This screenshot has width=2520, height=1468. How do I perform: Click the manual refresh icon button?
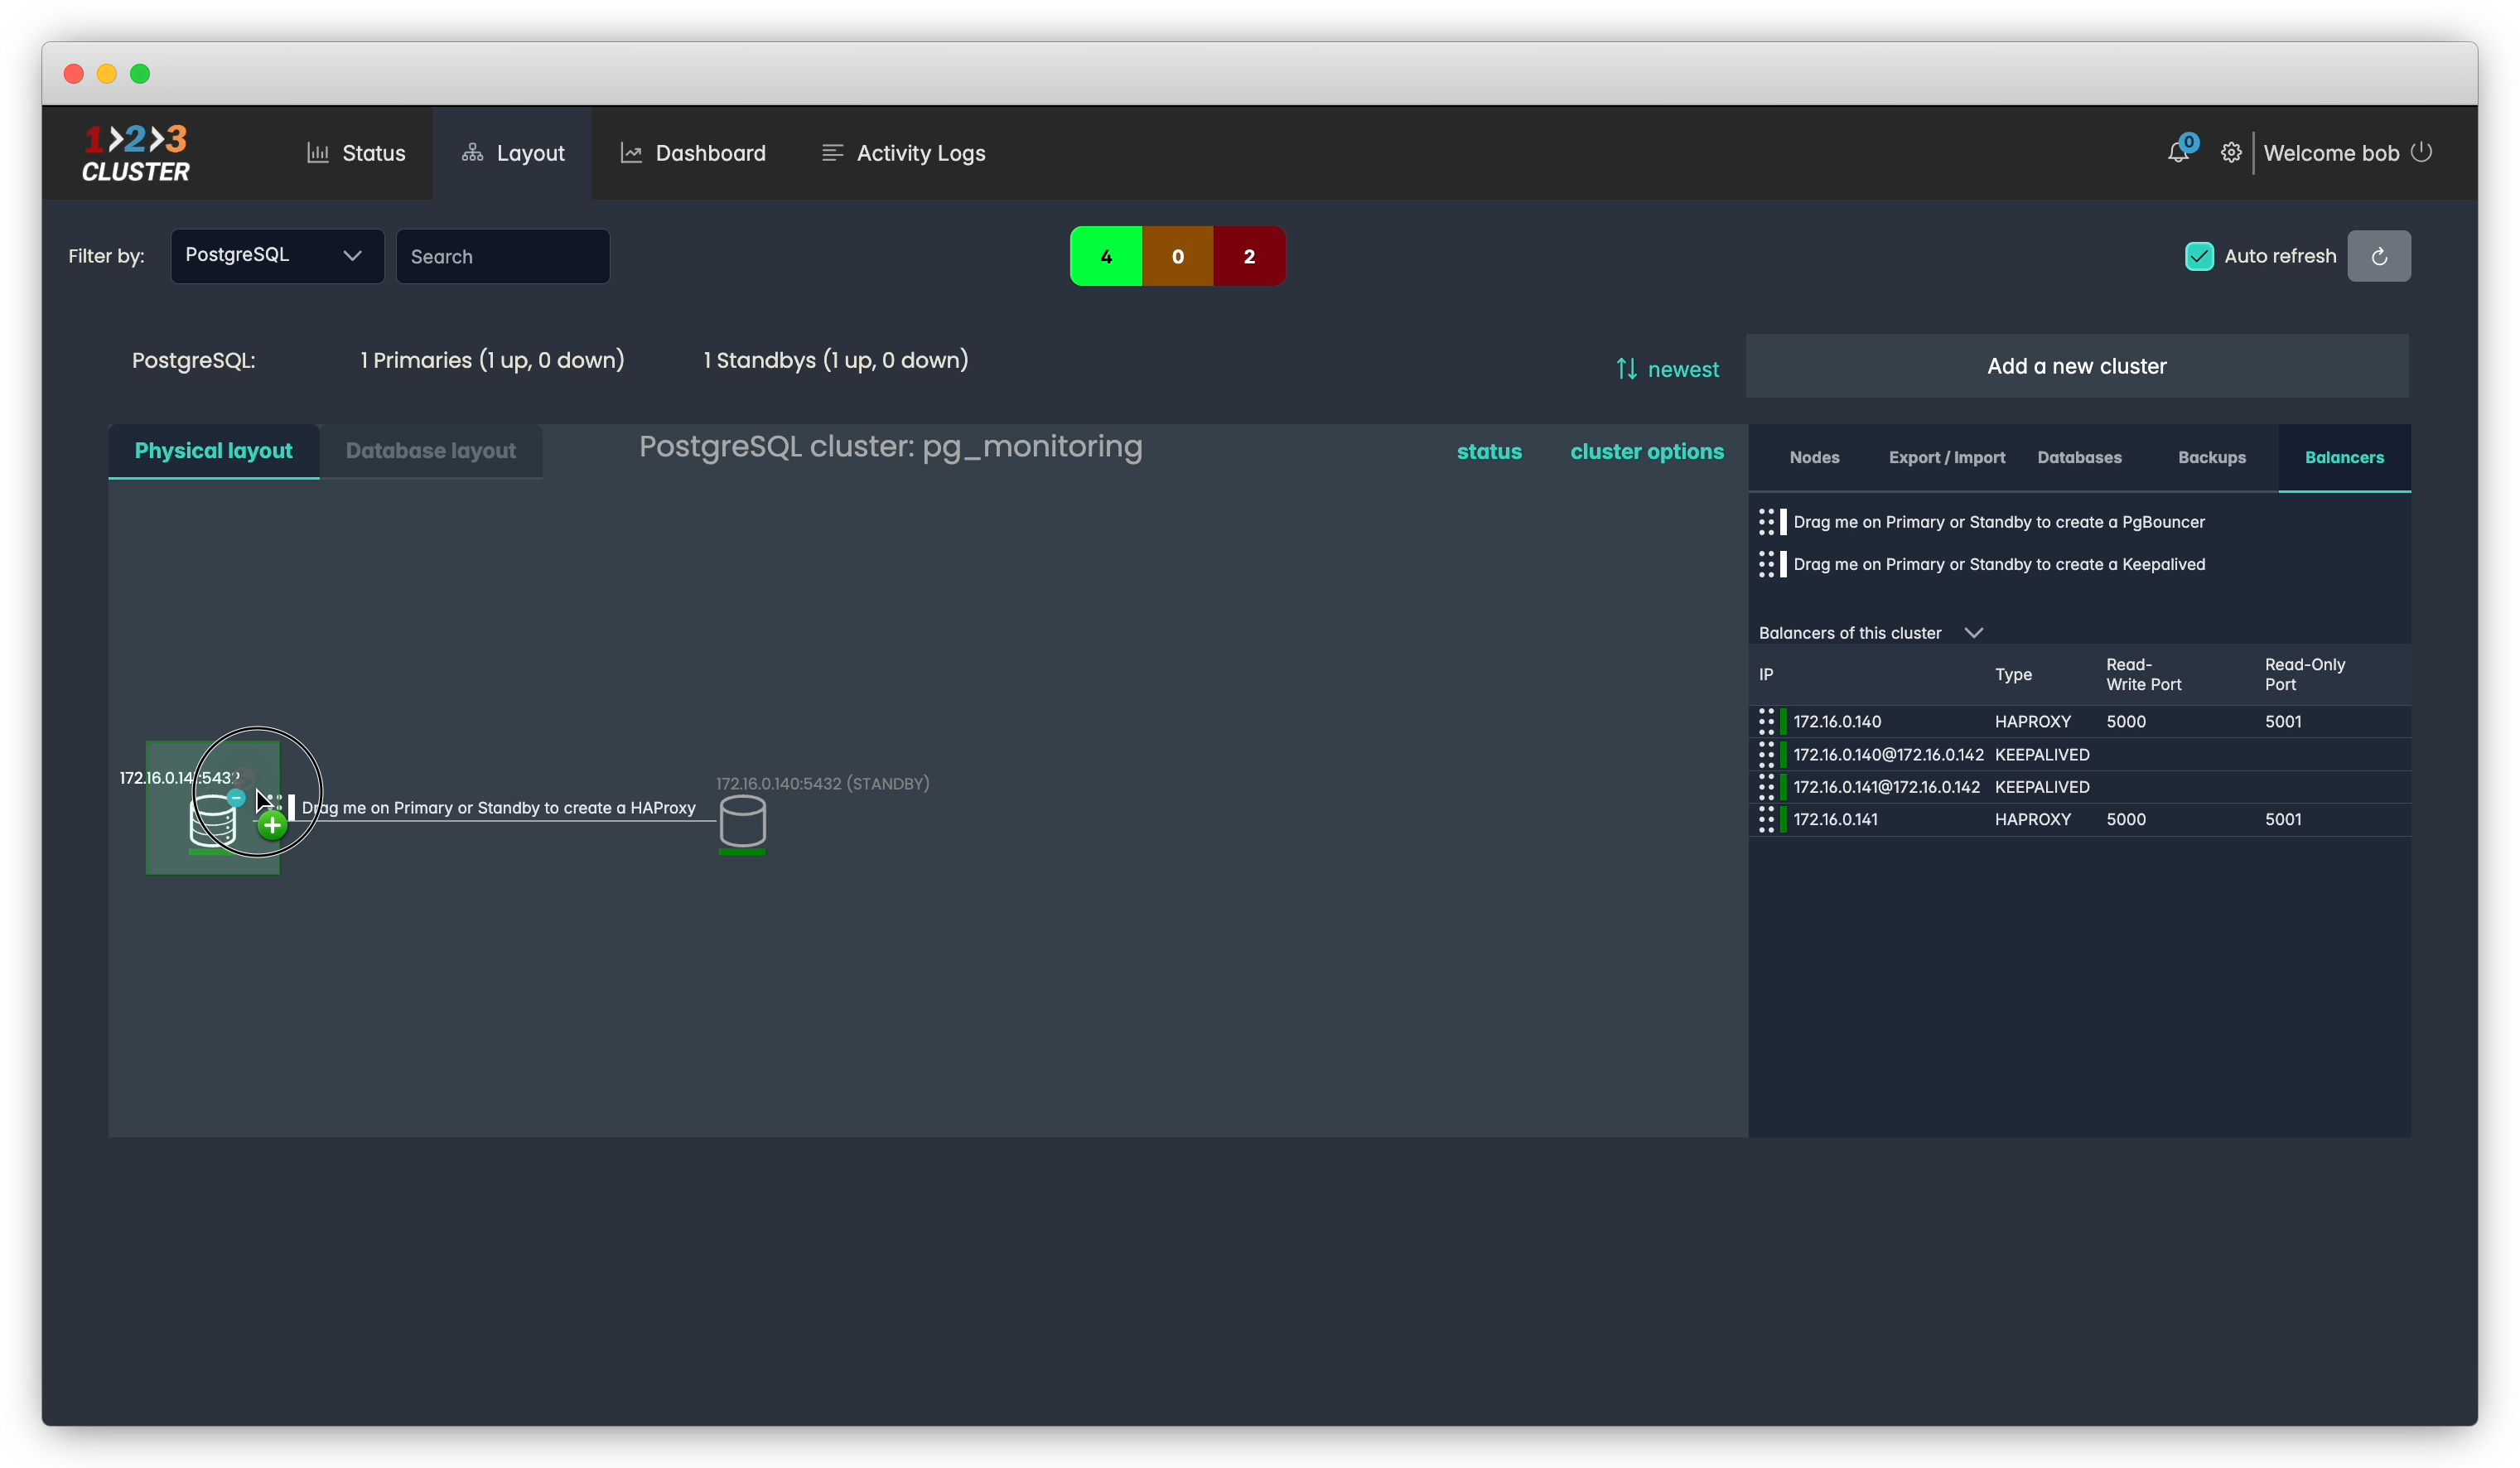tap(2378, 256)
